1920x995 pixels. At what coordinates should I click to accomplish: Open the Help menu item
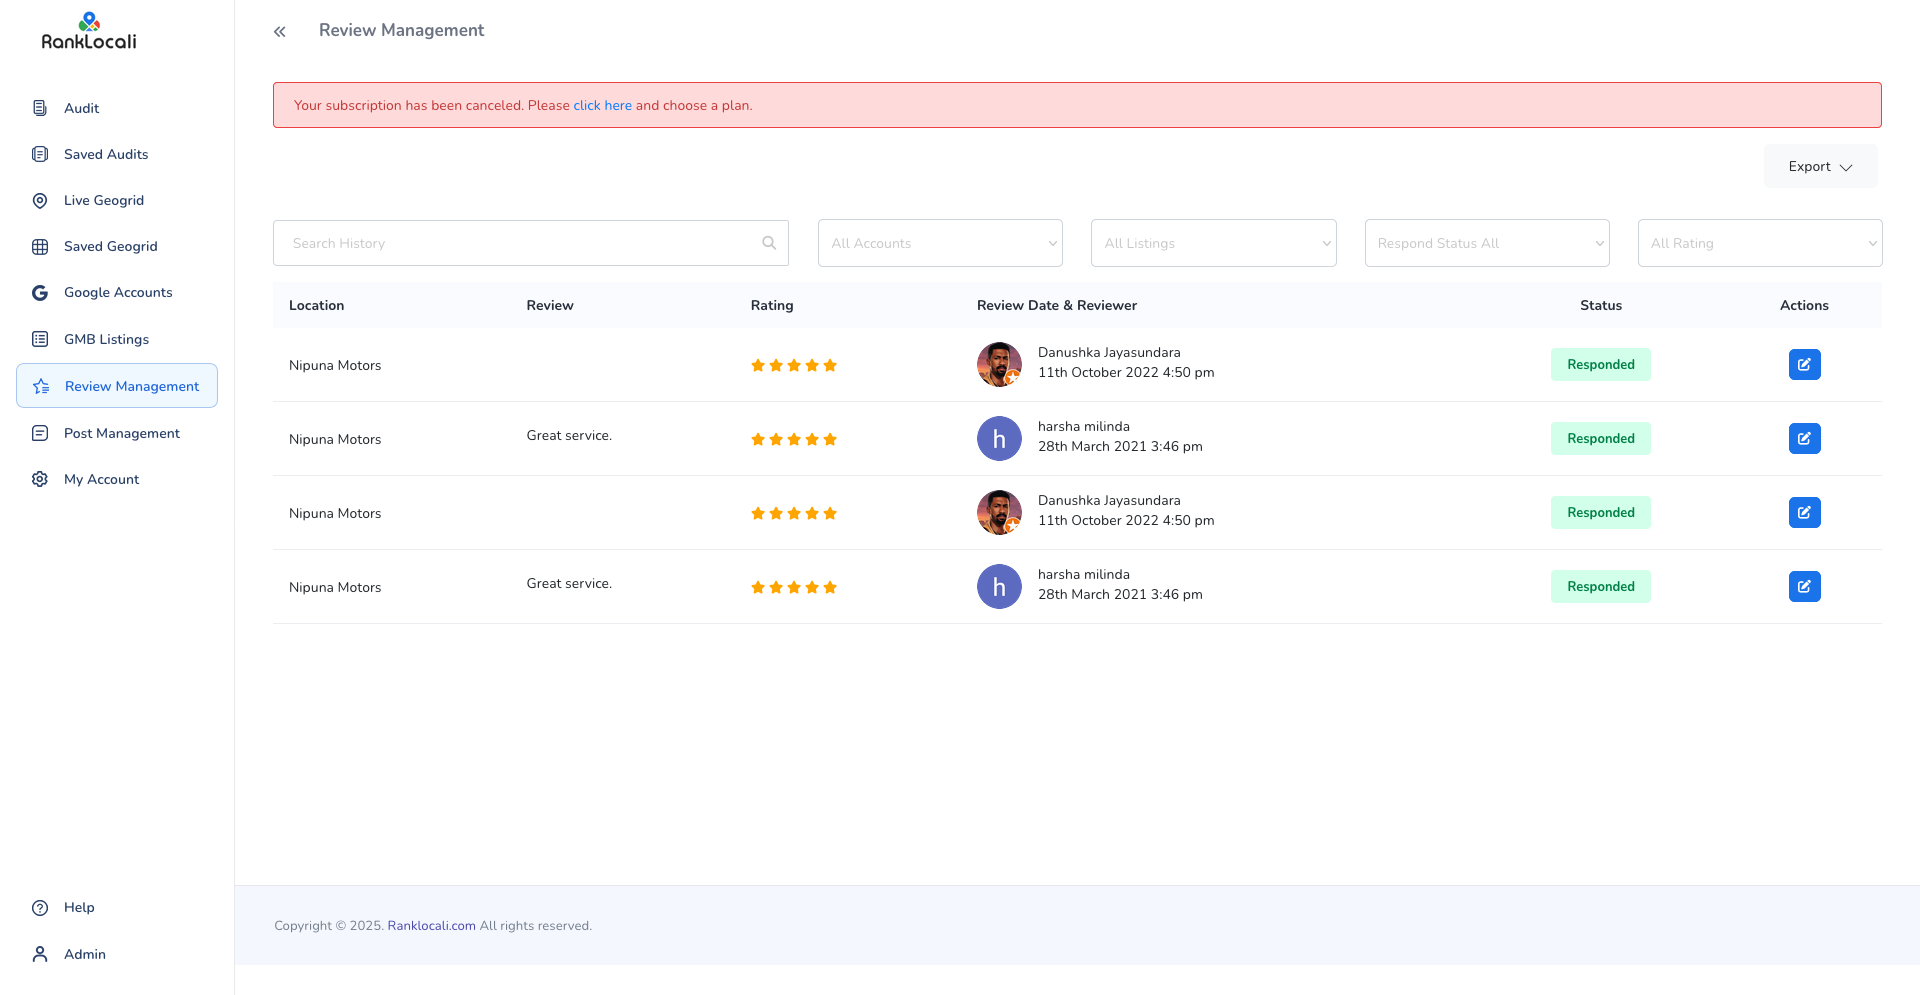point(78,907)
